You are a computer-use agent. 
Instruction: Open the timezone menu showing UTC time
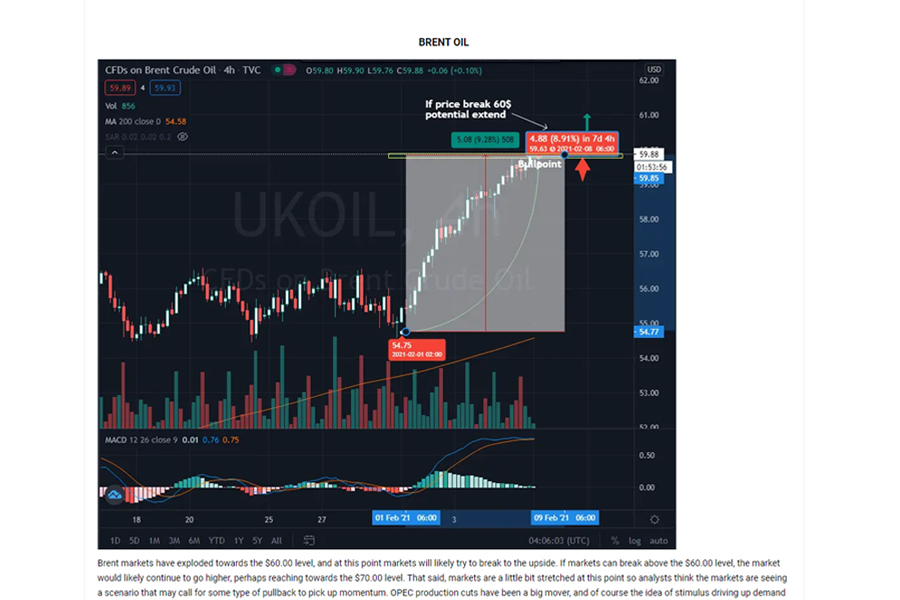[x=560, y=541]
